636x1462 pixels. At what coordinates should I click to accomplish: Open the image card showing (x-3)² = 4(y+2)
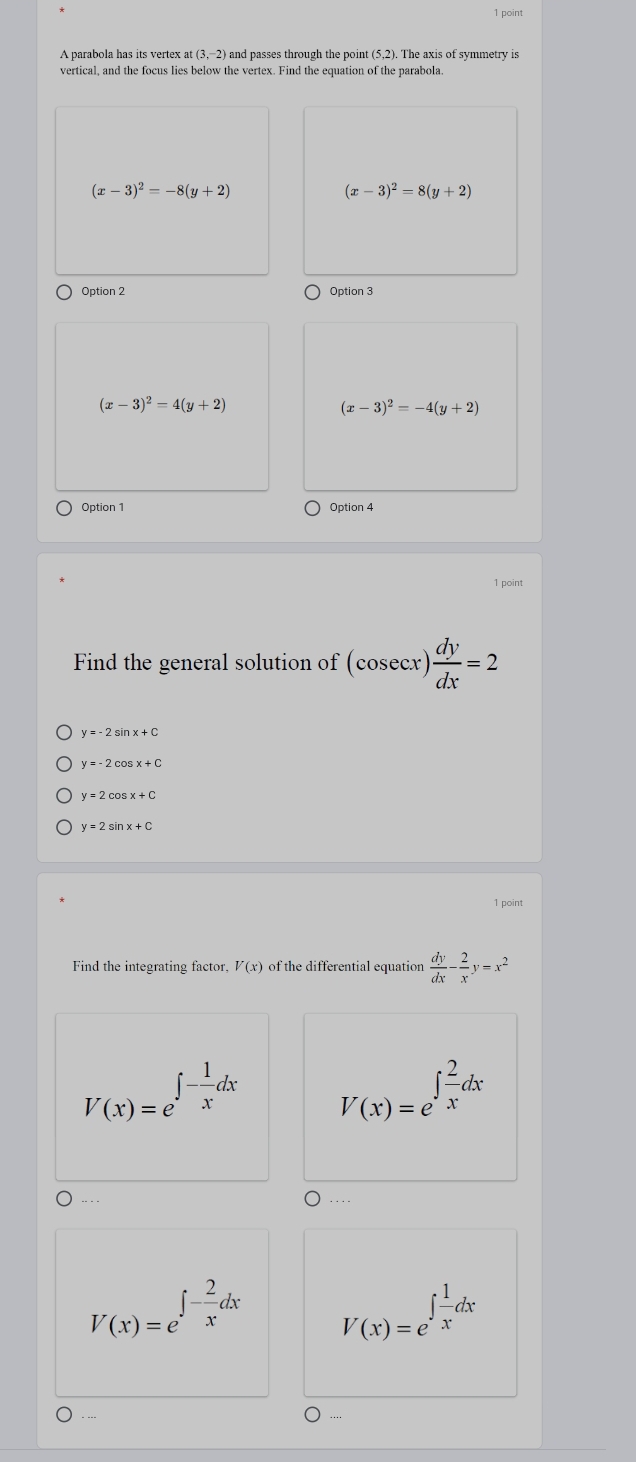click(162, 406)
